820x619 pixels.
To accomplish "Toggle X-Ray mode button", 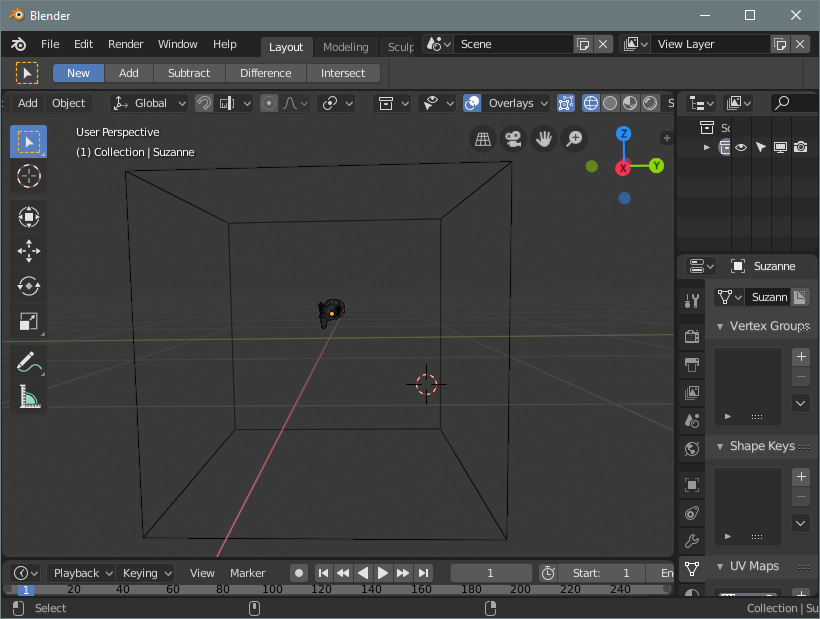I will (x=565, y=104).
